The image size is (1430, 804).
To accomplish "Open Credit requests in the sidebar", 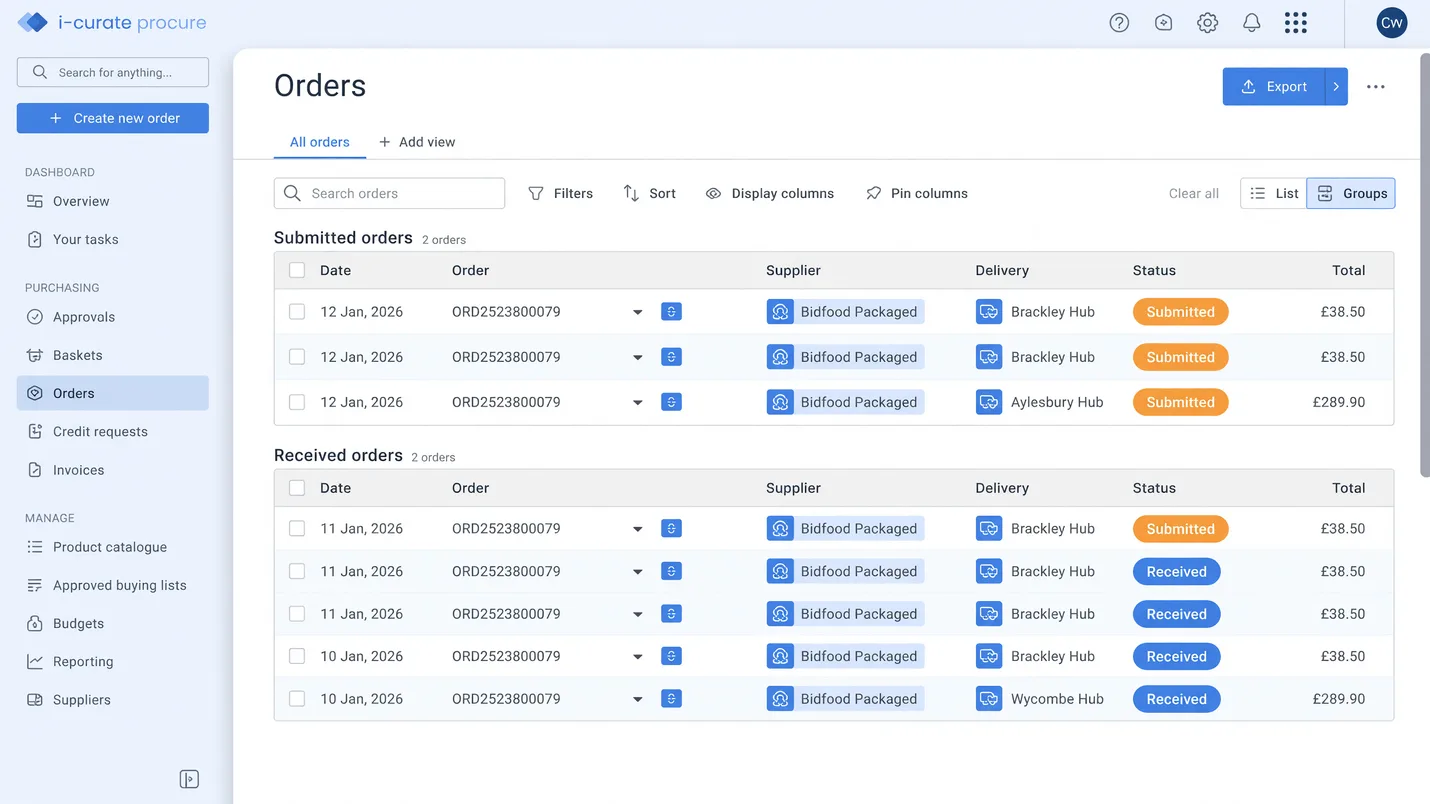I will [x=112, y=431].
